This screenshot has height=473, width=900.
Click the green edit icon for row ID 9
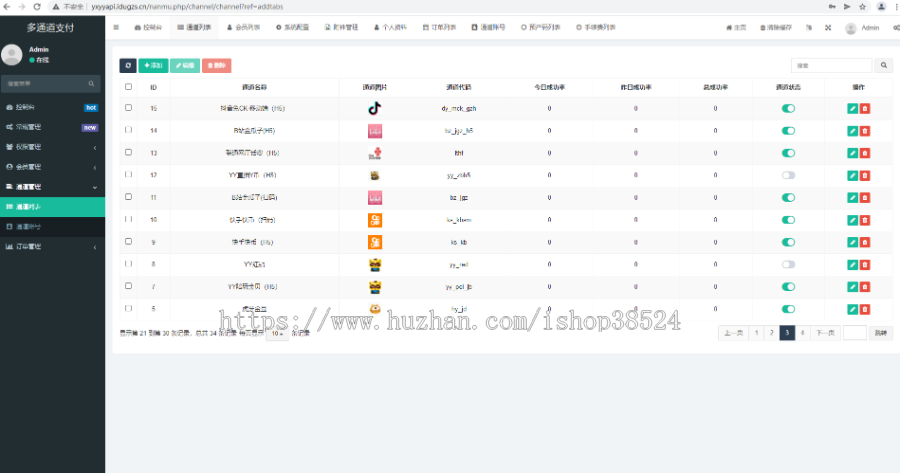[852, 242]
